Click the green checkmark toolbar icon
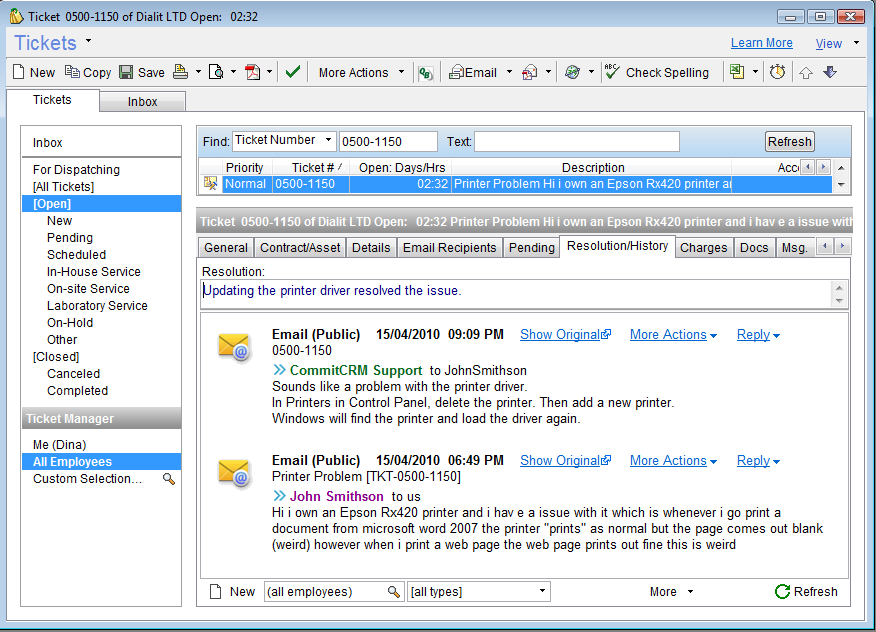 (293, 72)
